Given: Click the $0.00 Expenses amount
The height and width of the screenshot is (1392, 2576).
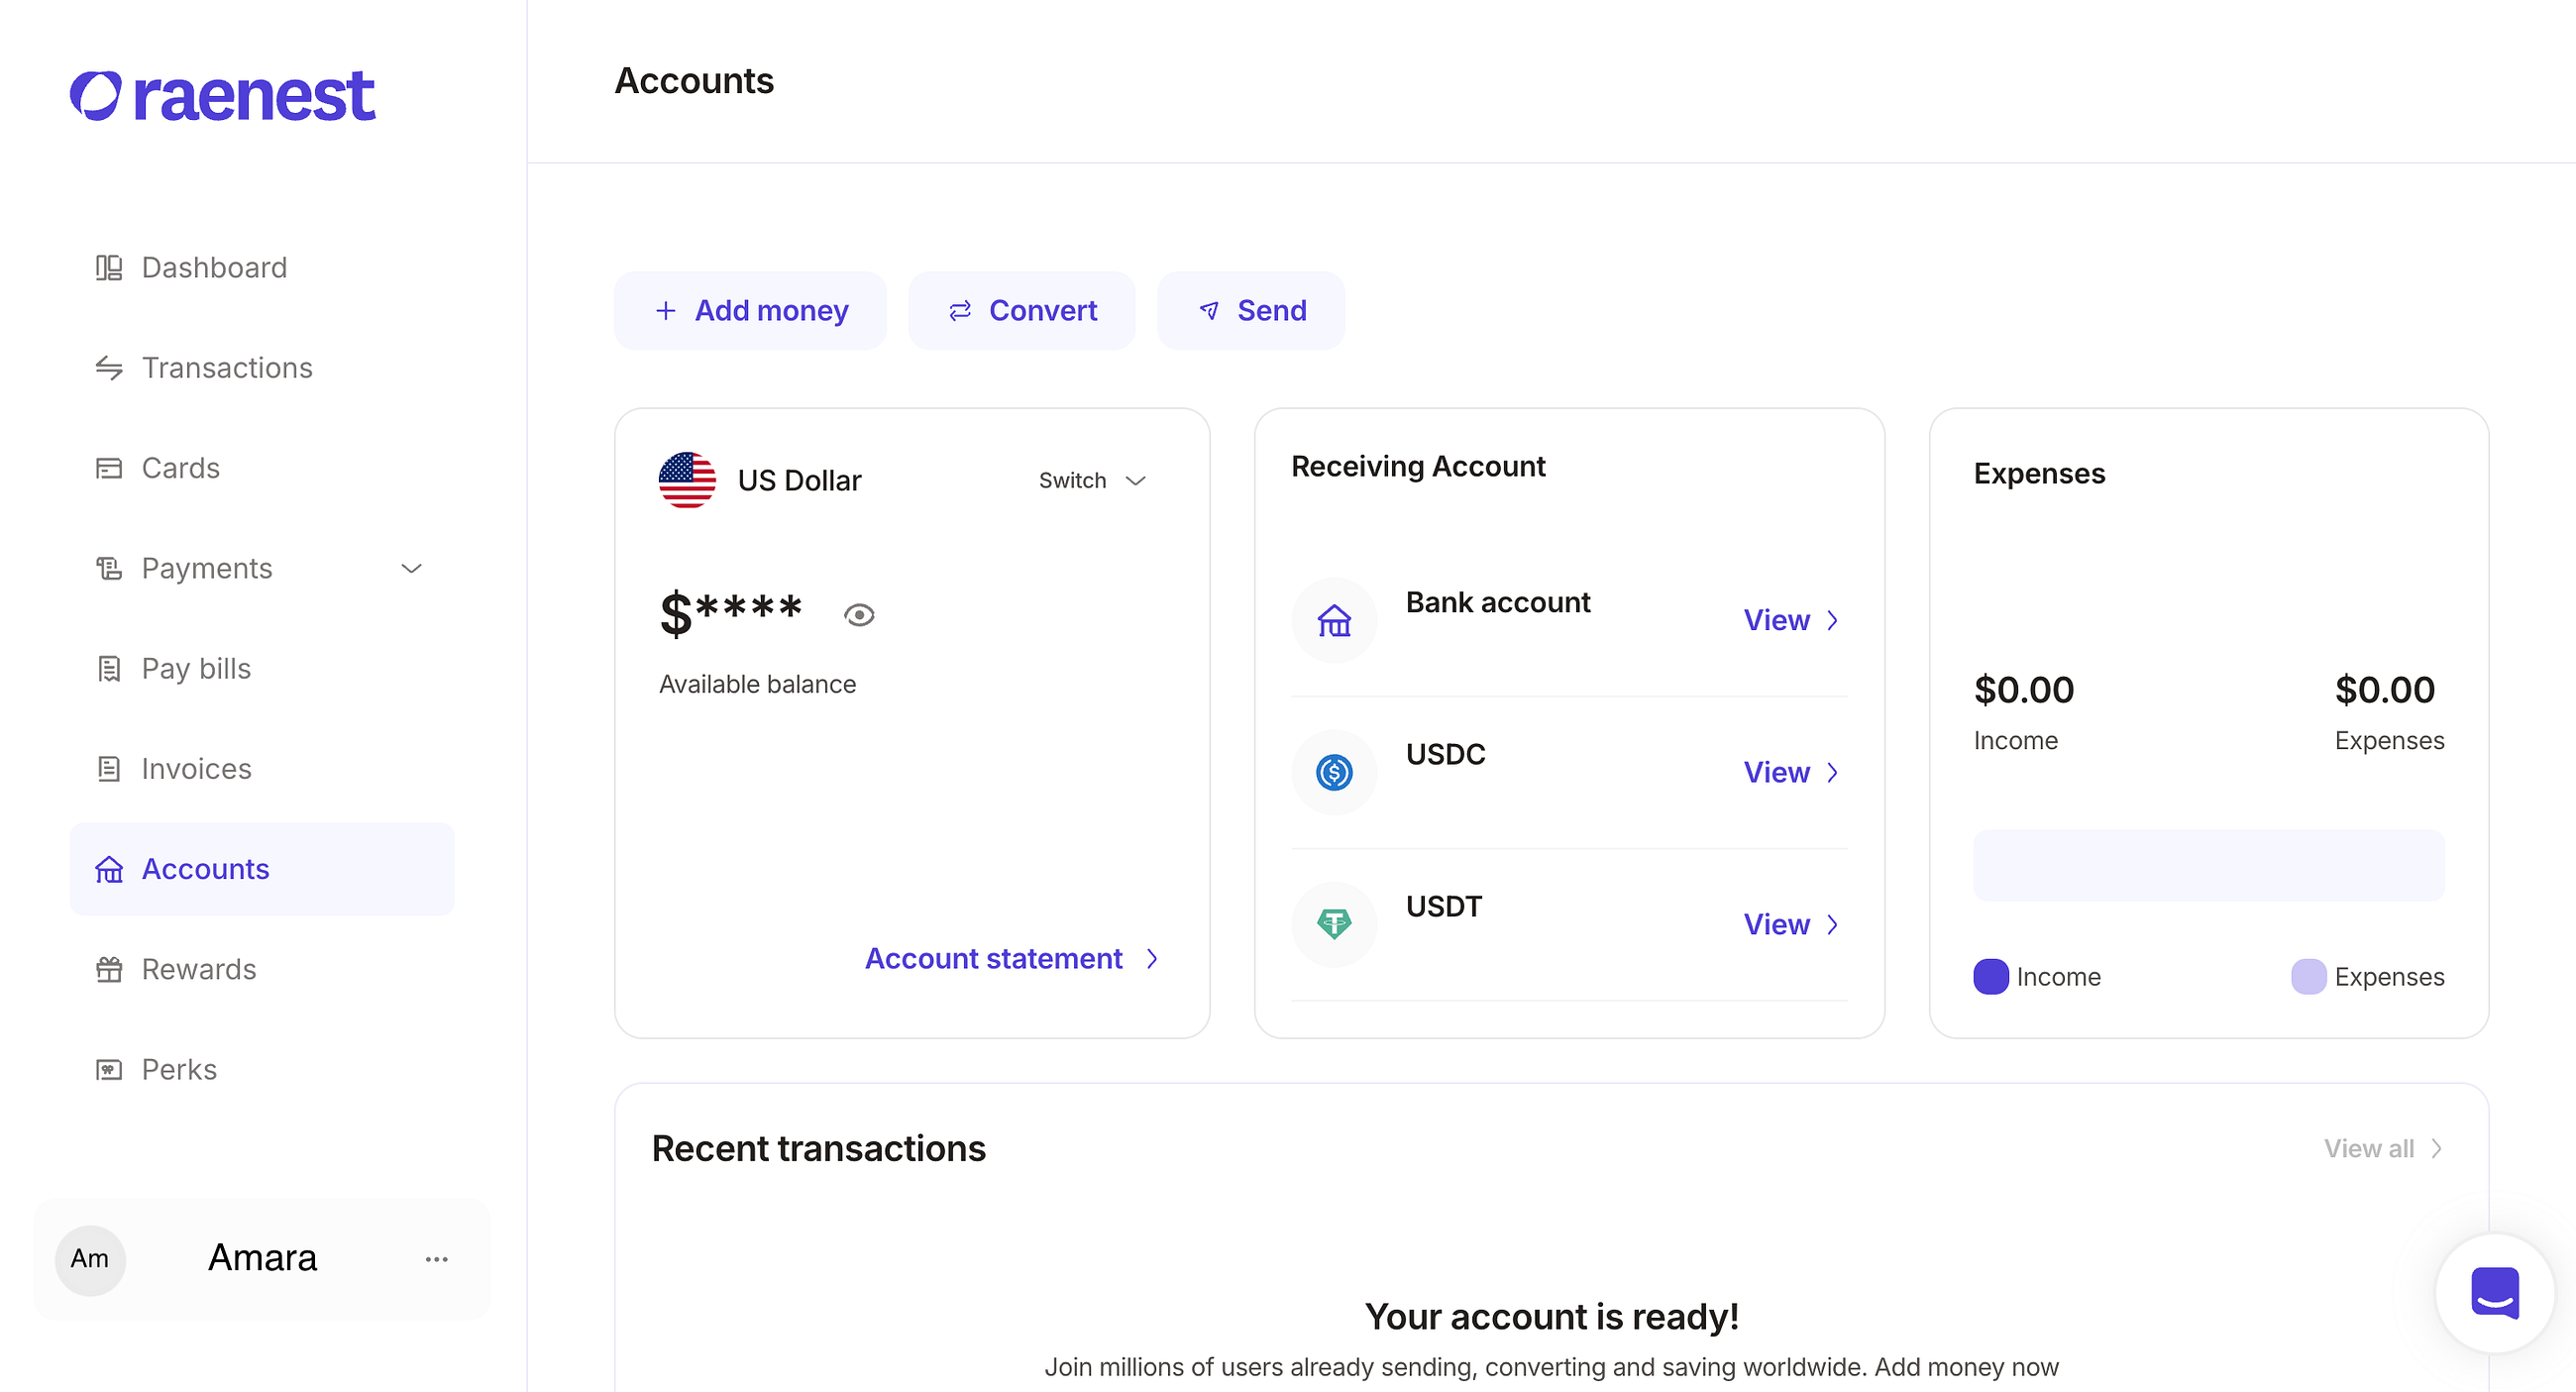Looking at the screenshot, I should tap(2384, 690).
